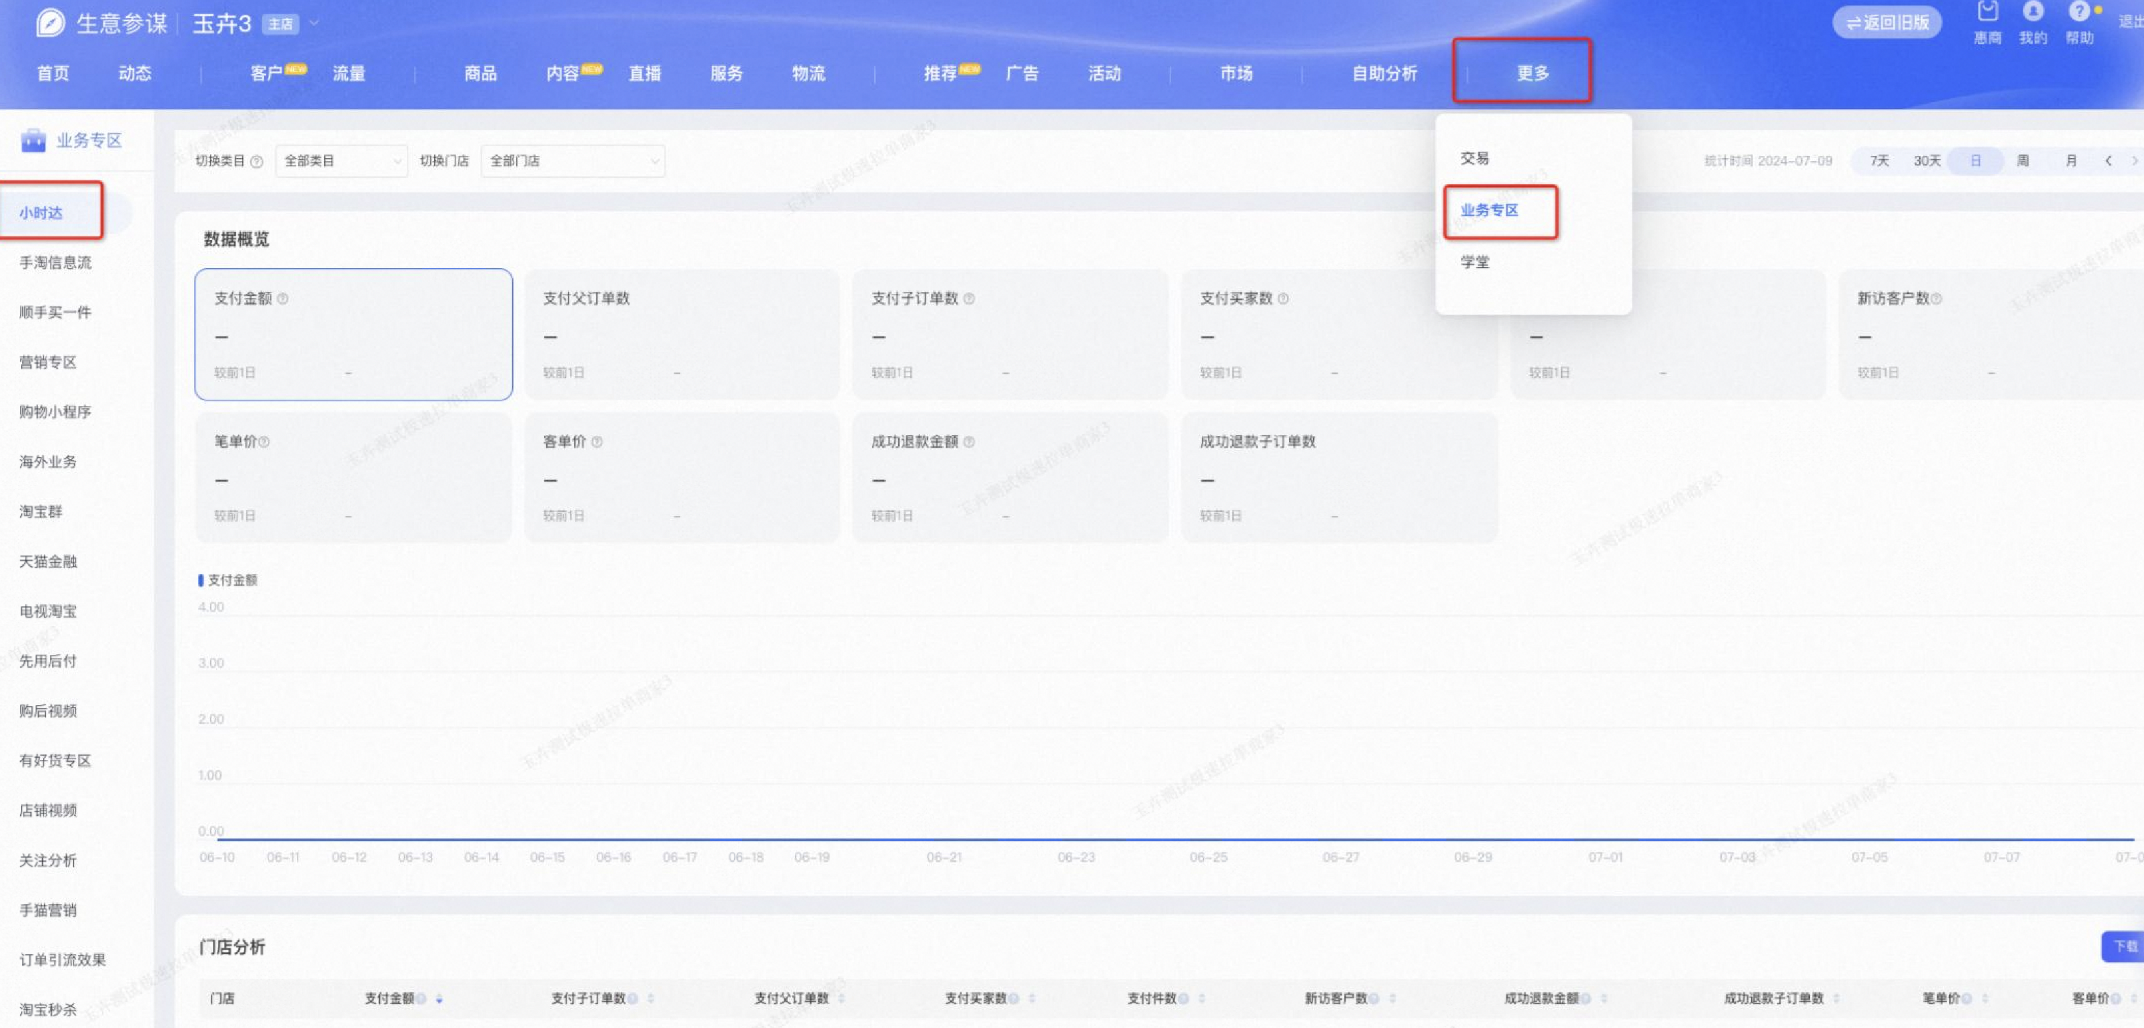The image size is (2144, 1028).
Task: Sort the table by 笔单价 column arrow
Action: tap(1984, 998)
